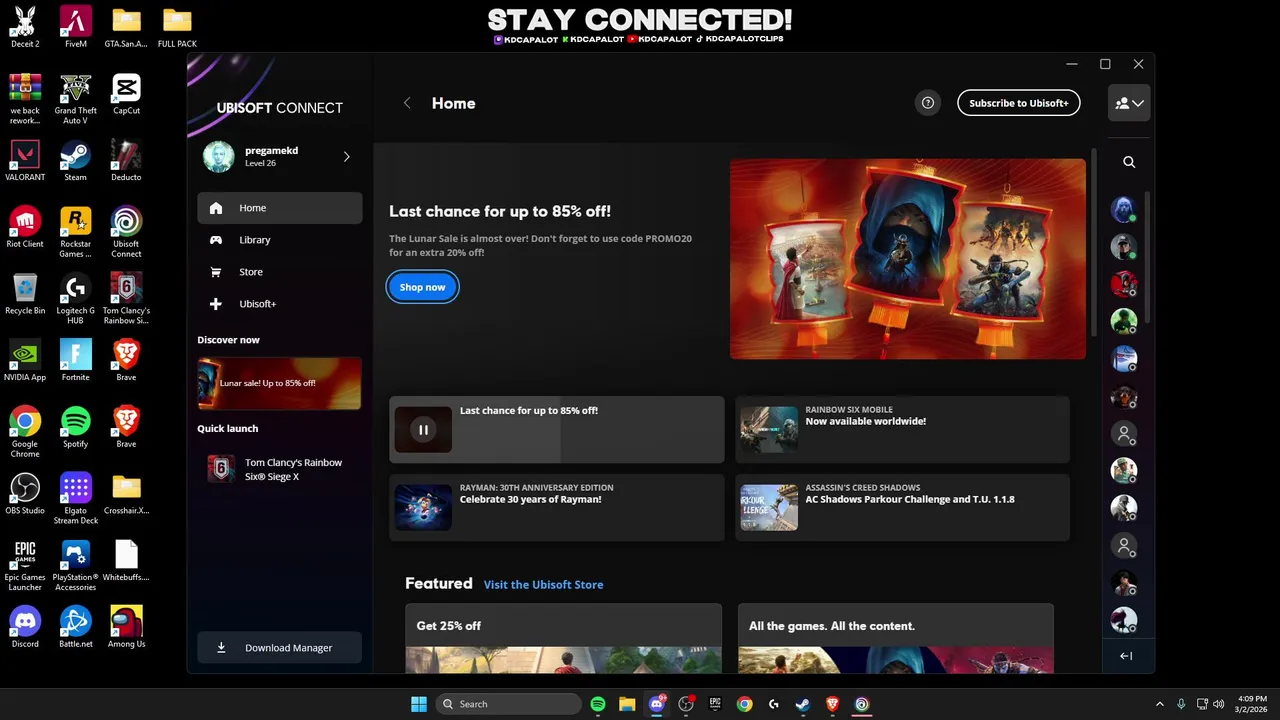1280x720 pixels.
Task: Open the Whitebuffs text file on the desktop
Action: (x=126, y=560)
